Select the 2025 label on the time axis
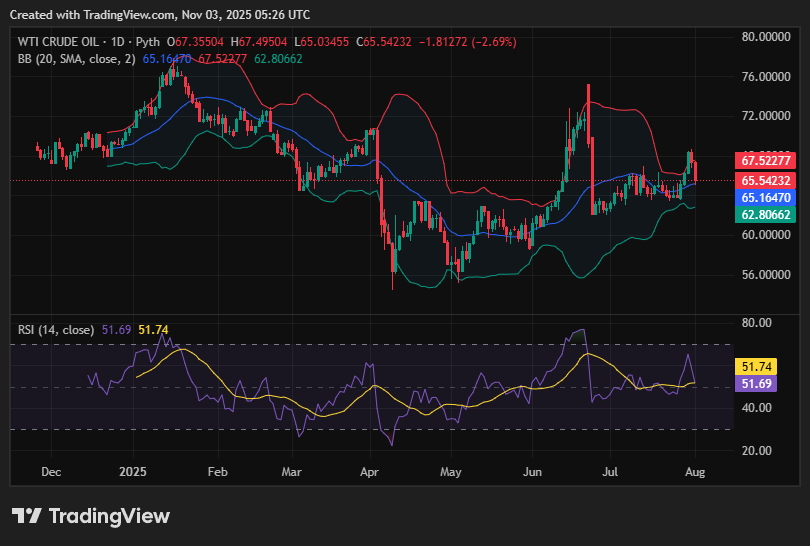Image resolution: width=810 pixels, height=546 pixels. (x=133, y=471)
